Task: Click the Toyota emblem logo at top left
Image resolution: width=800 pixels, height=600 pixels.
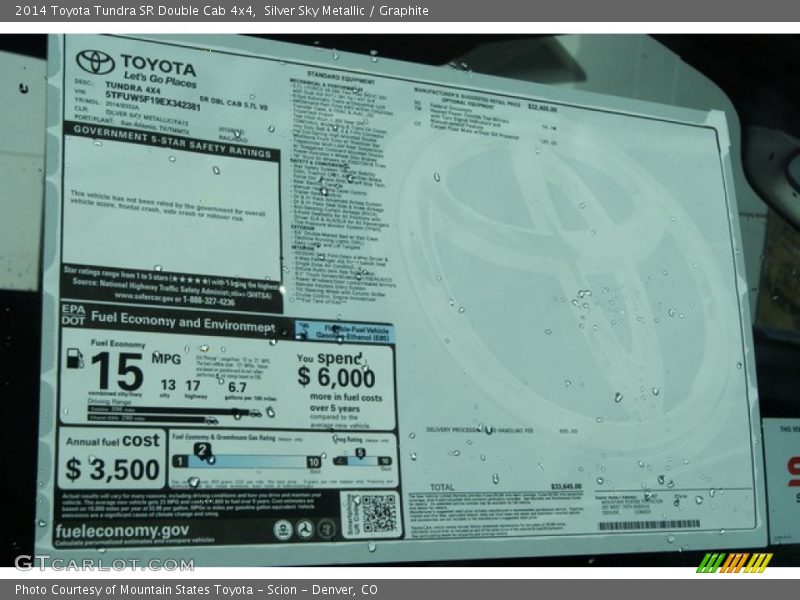Action: click(95, 62)
